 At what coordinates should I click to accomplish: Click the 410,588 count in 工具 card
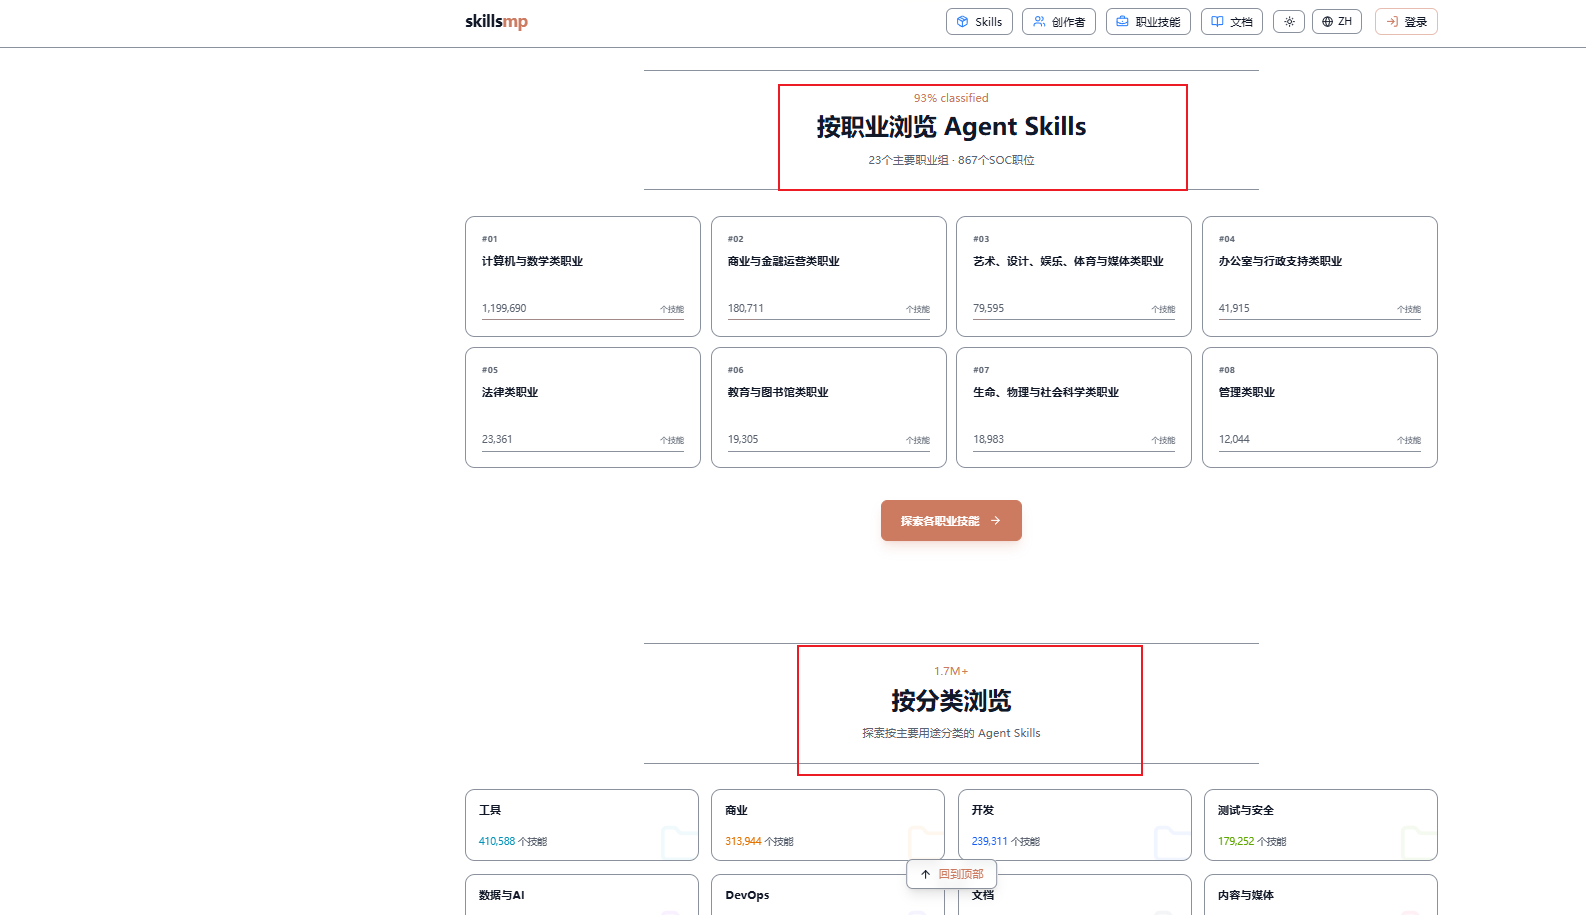pyautogui.click(x=497, y=841)
